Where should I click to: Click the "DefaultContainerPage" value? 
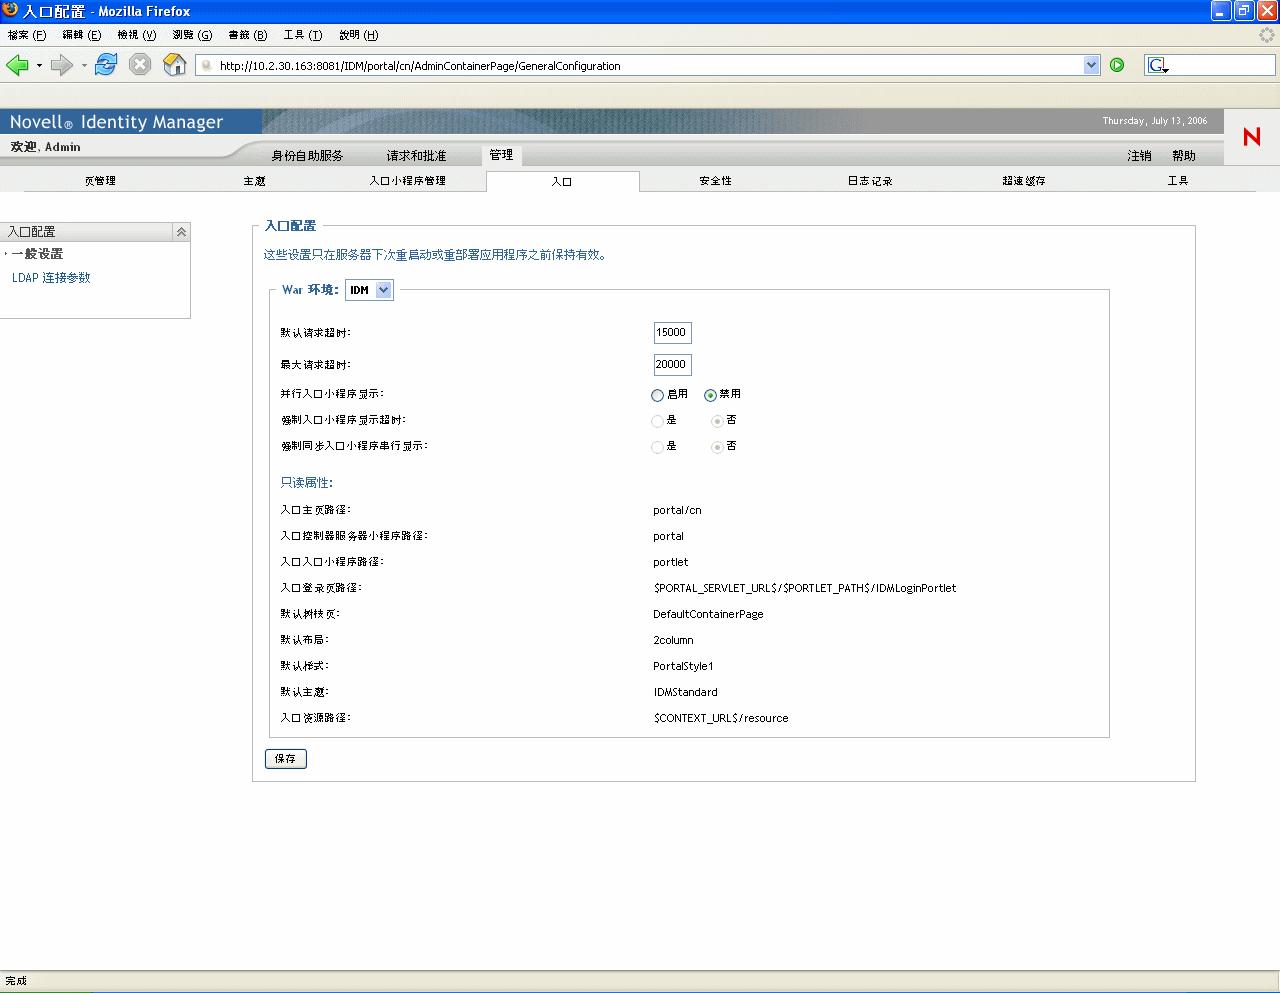point(708,614)
